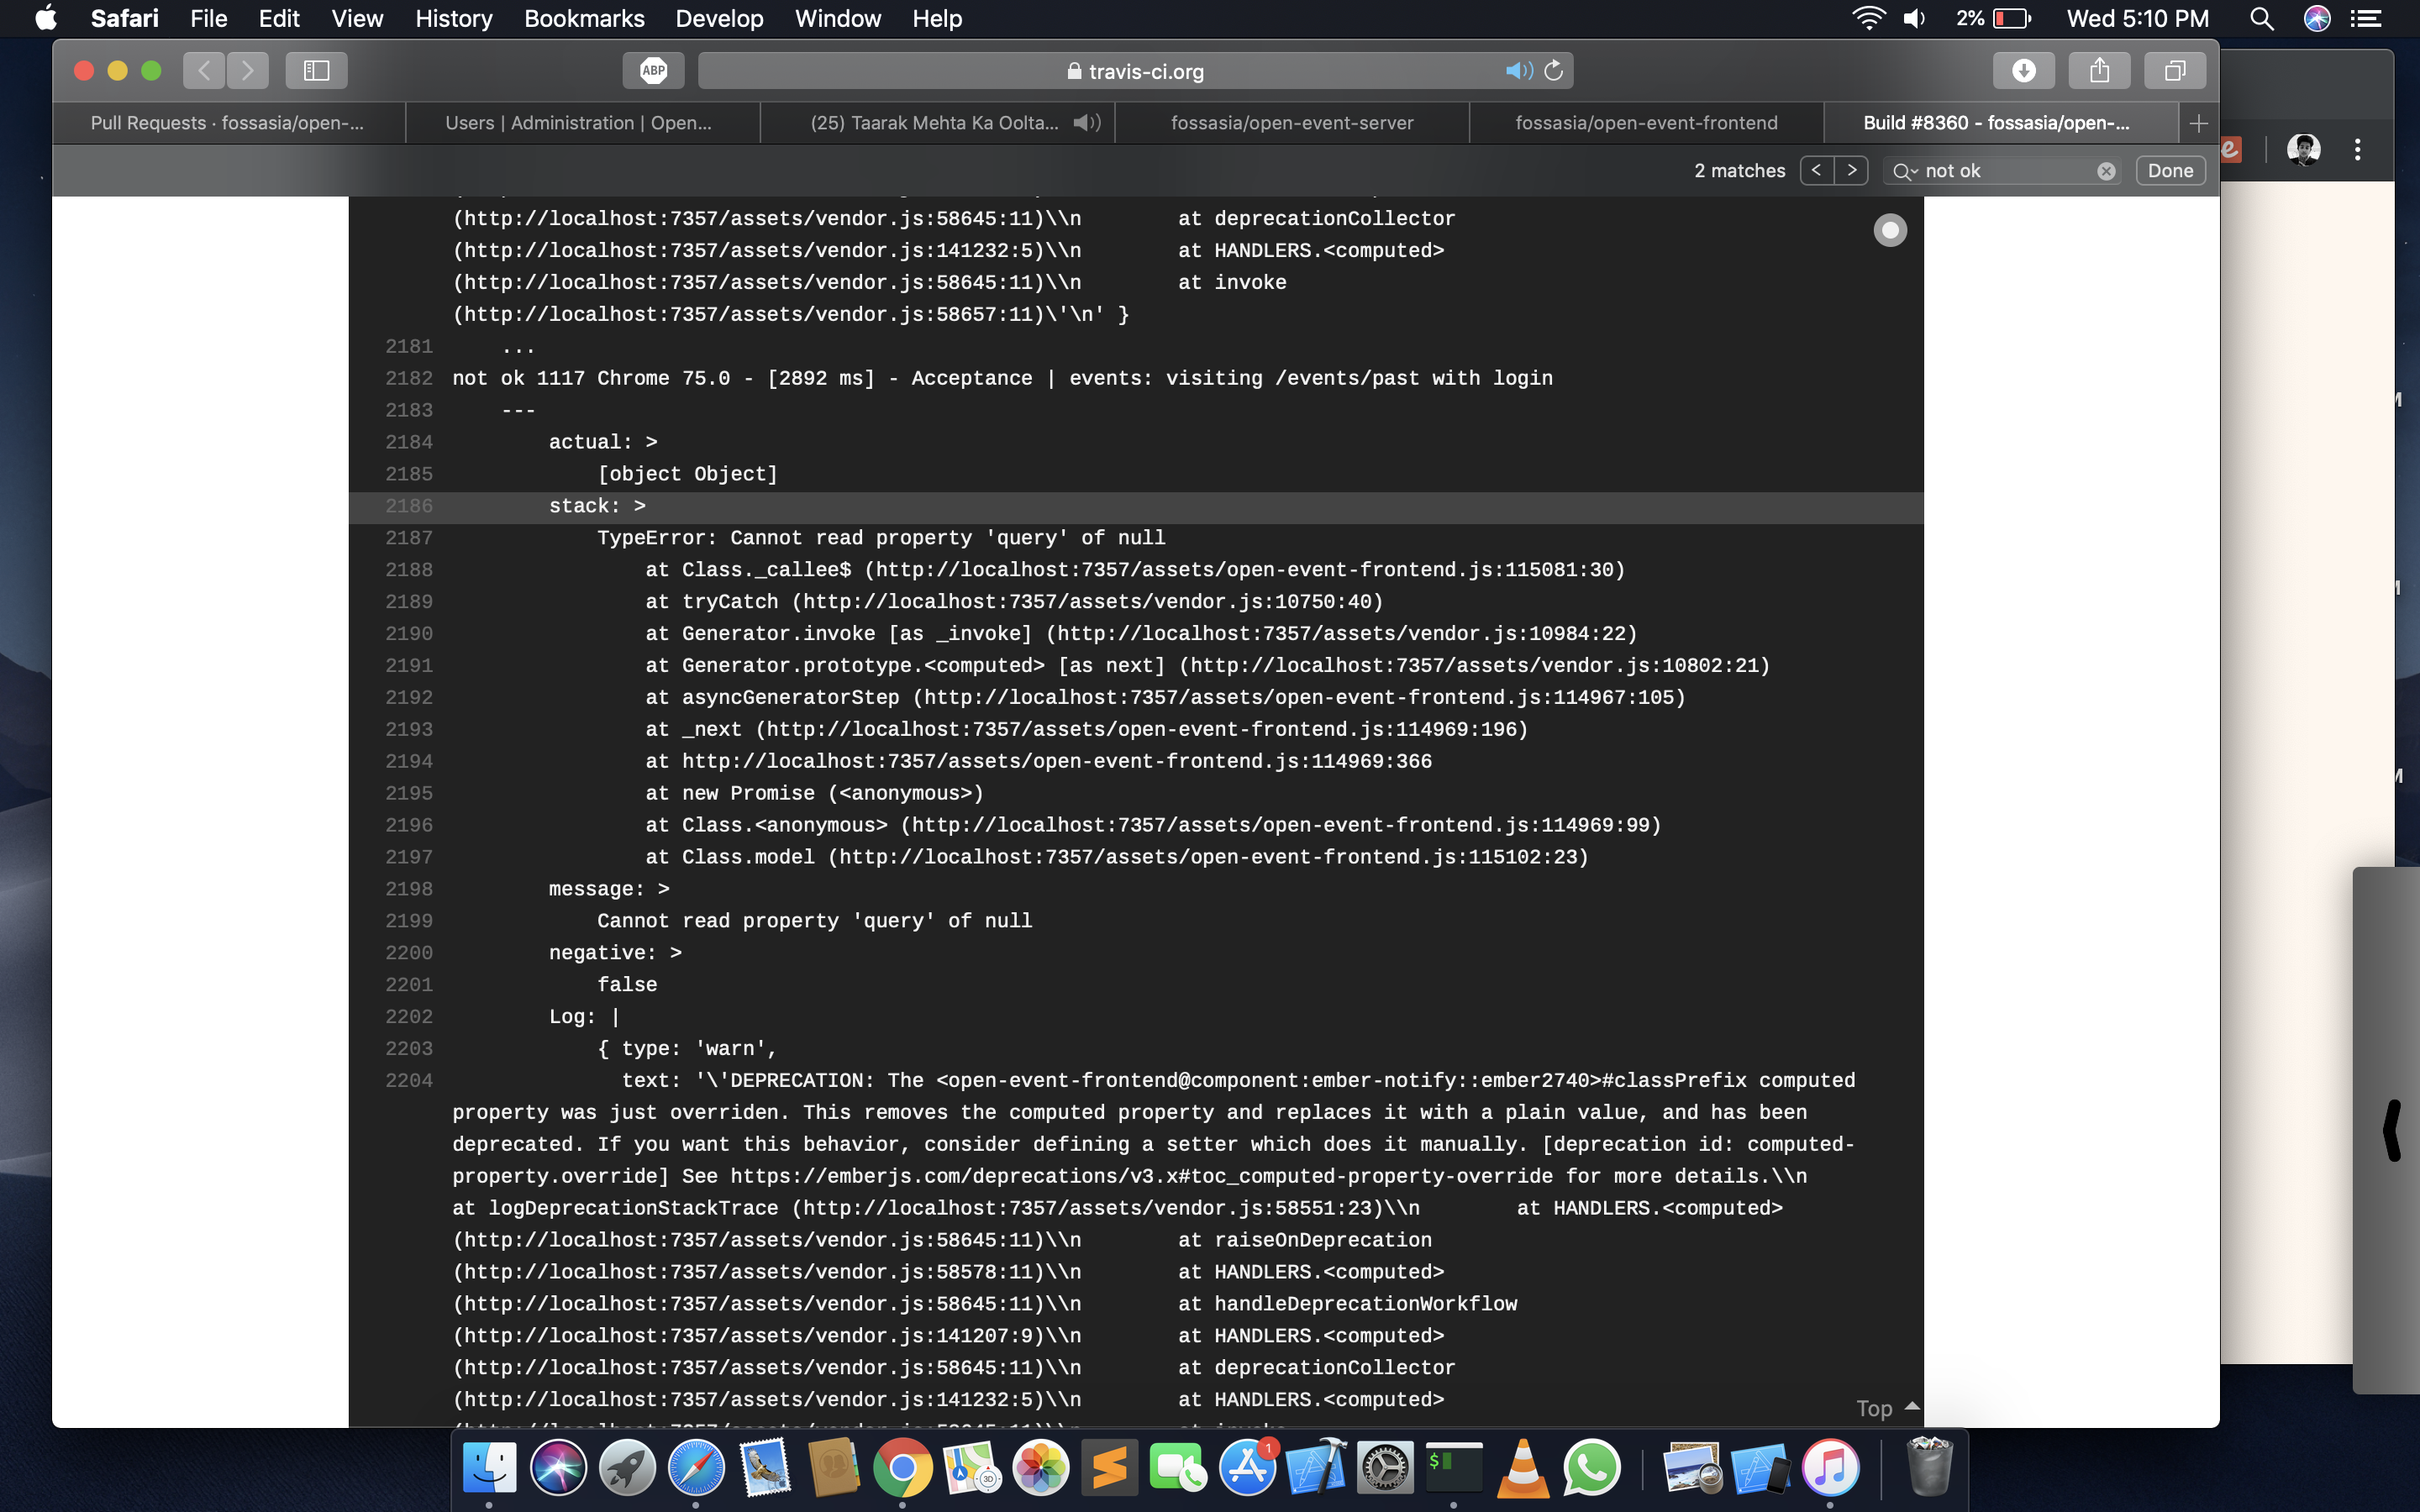Image resolution: width=2420 pixels, height=1512 pixels.
Task: Open the Wi-Fi status menu
Action: coord(1868,18)
